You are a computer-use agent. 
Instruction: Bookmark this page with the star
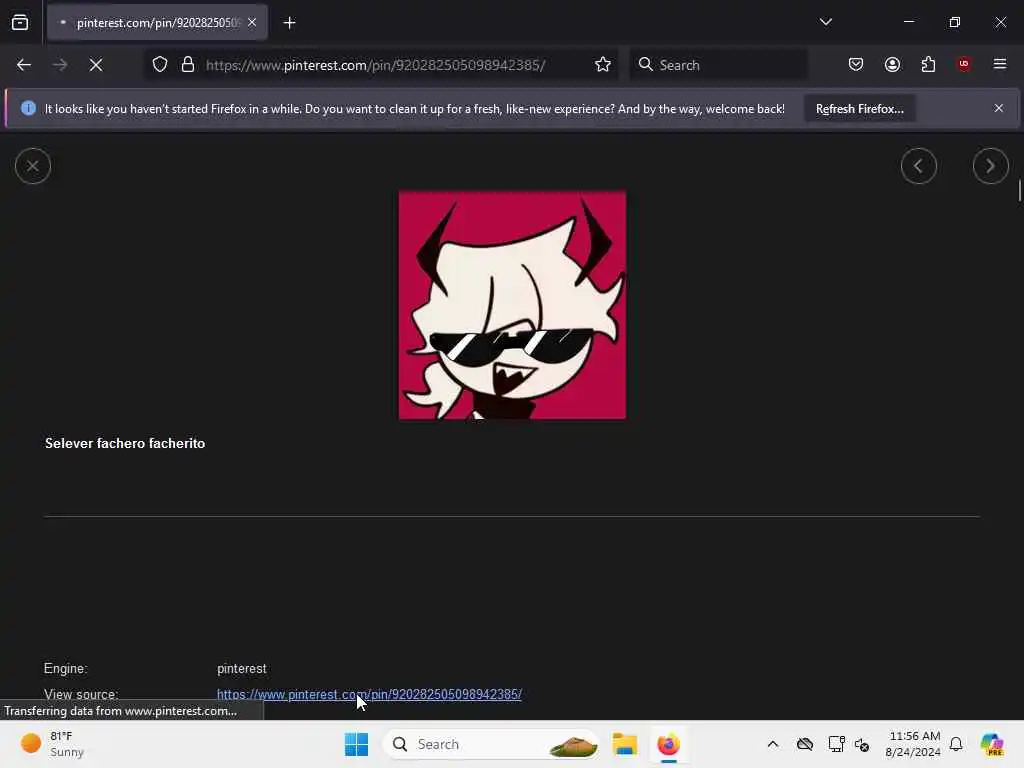pyautogui.click(x=603, y=65)
